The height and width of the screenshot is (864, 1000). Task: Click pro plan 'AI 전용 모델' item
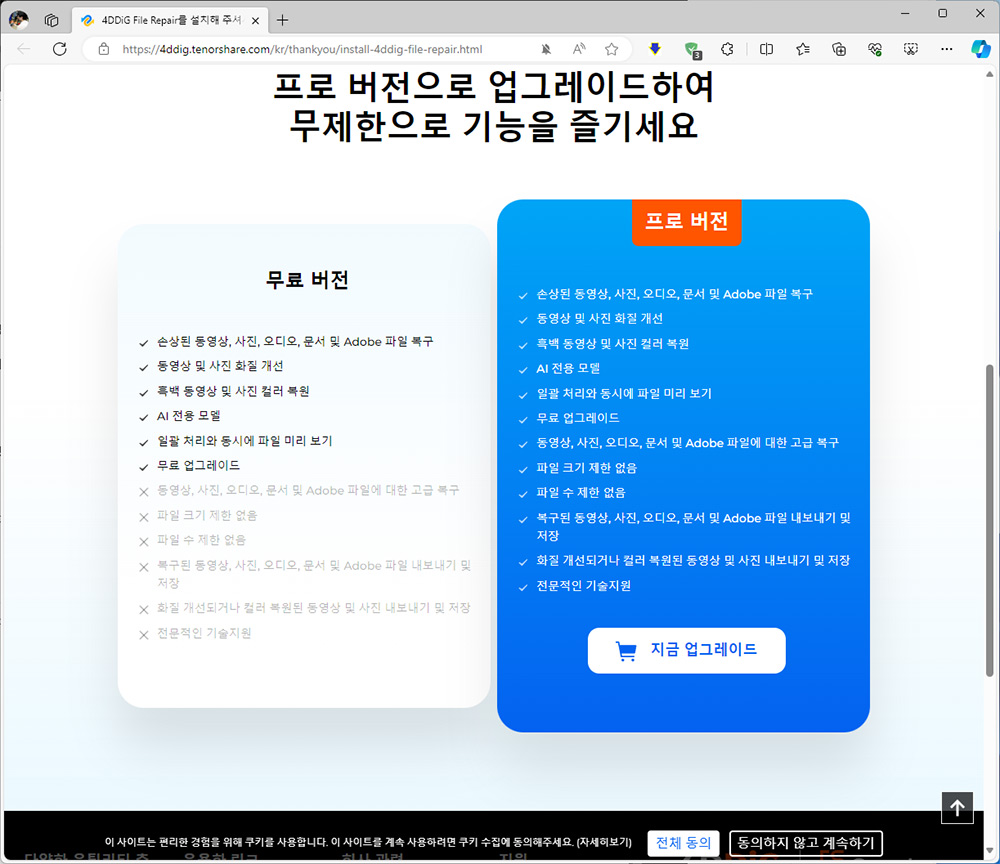coord(568,369)
